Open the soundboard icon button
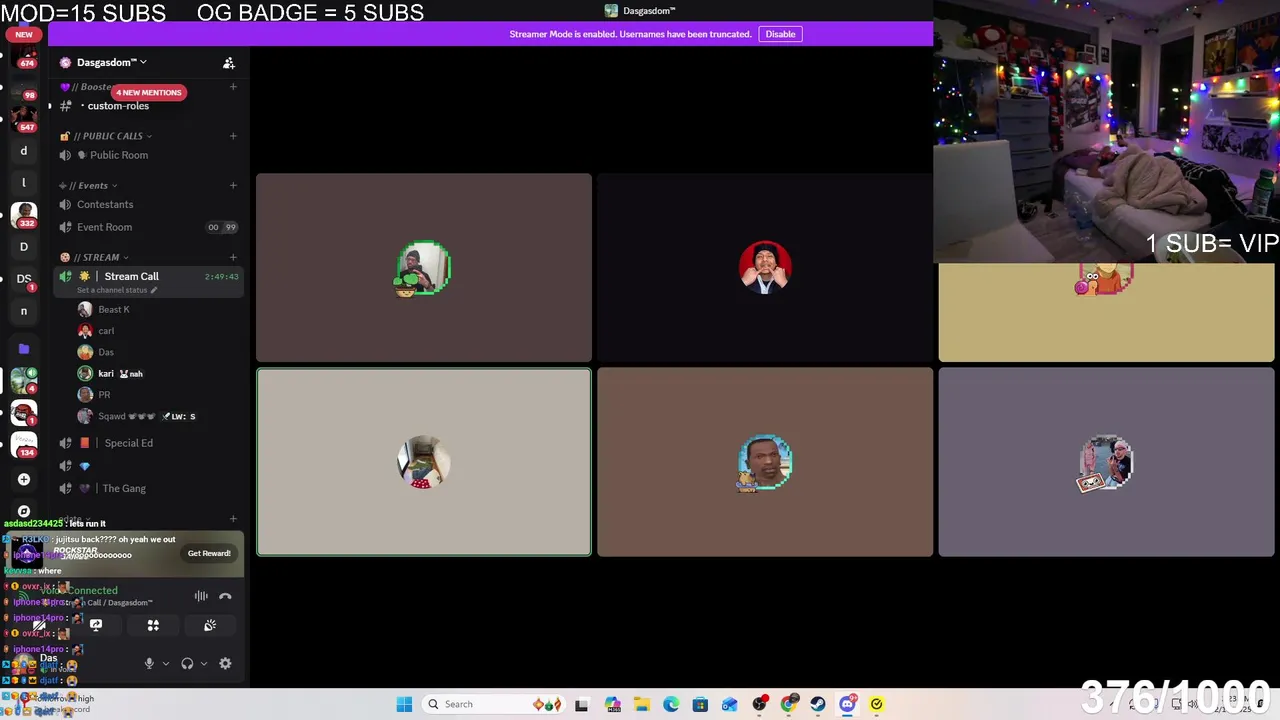1280x720 pixels. point(210,625)
